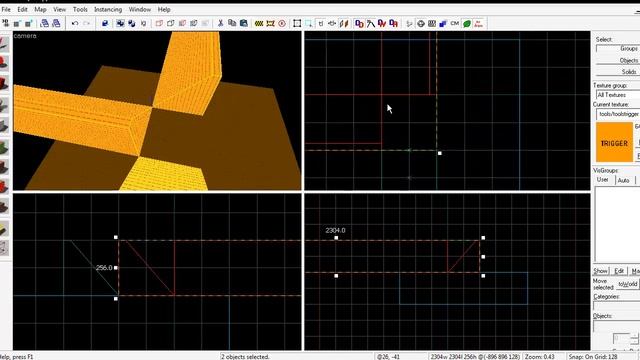Hide the unselected objects
Image resolution: width=640 pixels, height=360 pixels.
[x=171, y=23]
